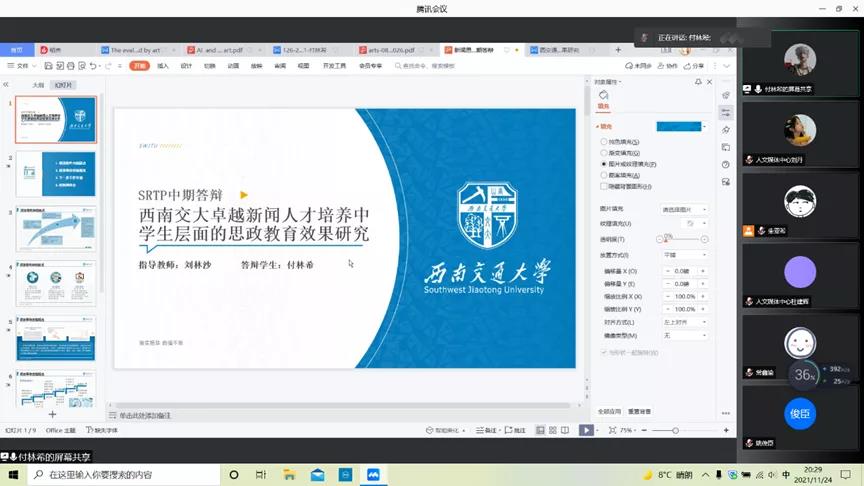Open Windows Start menu
The height and width of the screenshot is (486, 864).
[14, 475]
